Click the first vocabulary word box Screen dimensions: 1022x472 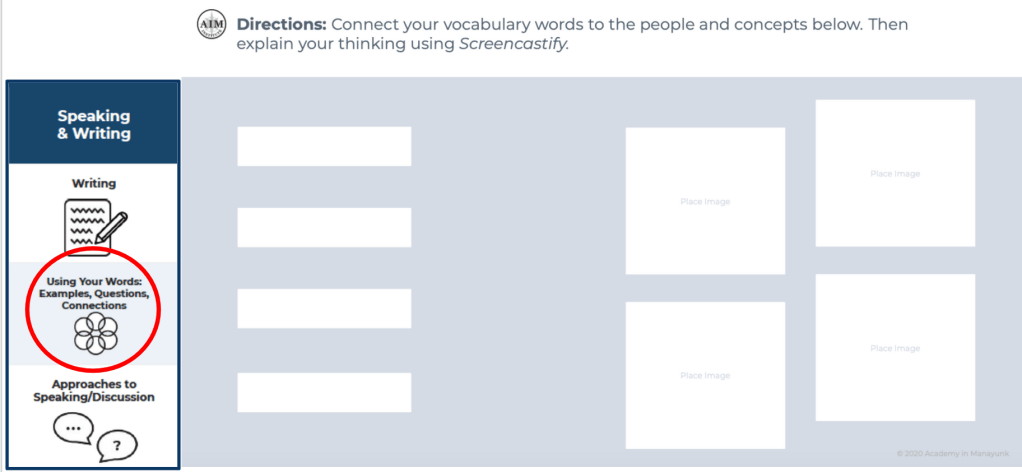coord(324,146)
